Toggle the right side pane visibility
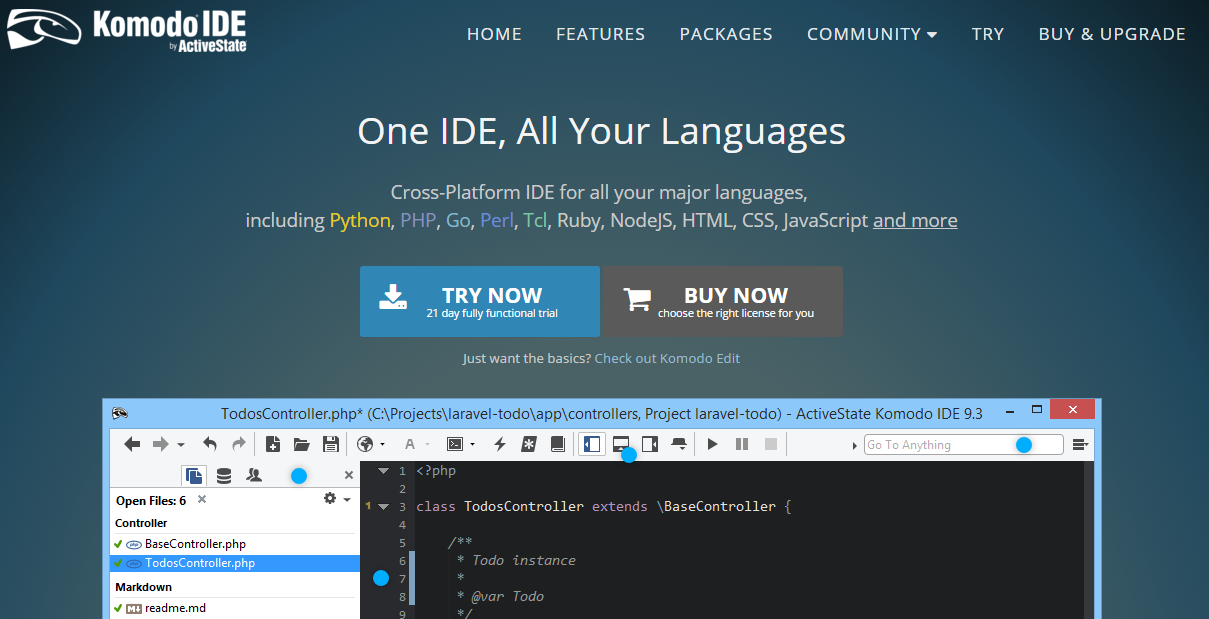Screen dimensions: 1209x619 [650, 444]
